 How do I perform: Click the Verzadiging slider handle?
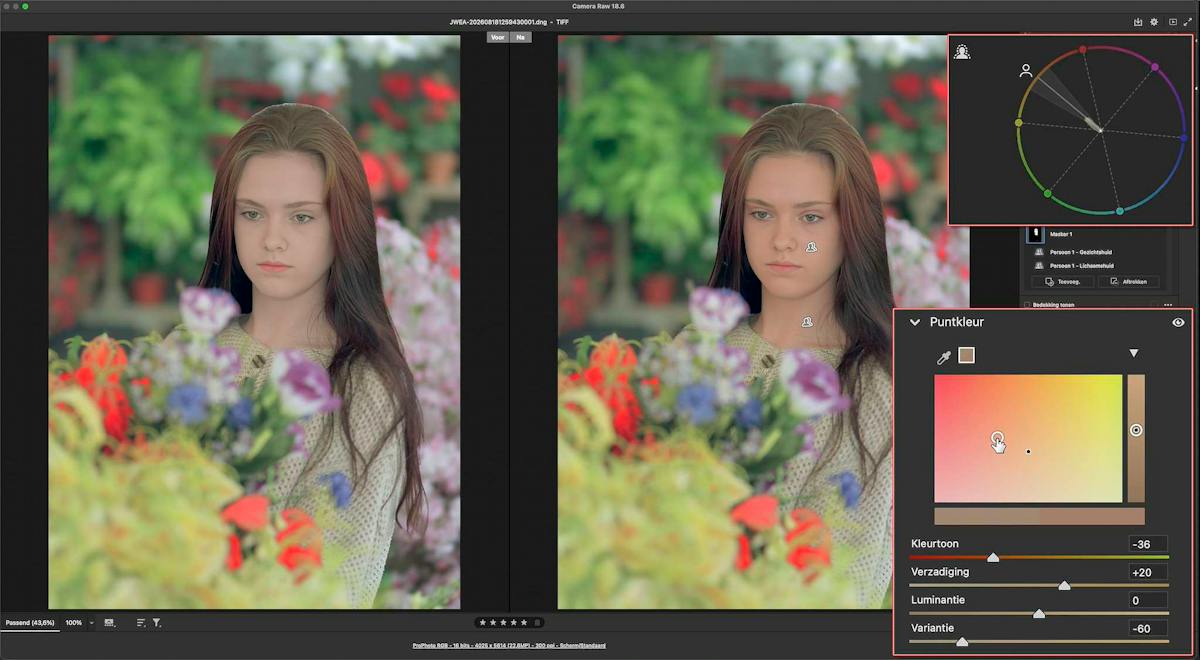click(1064, 586)
